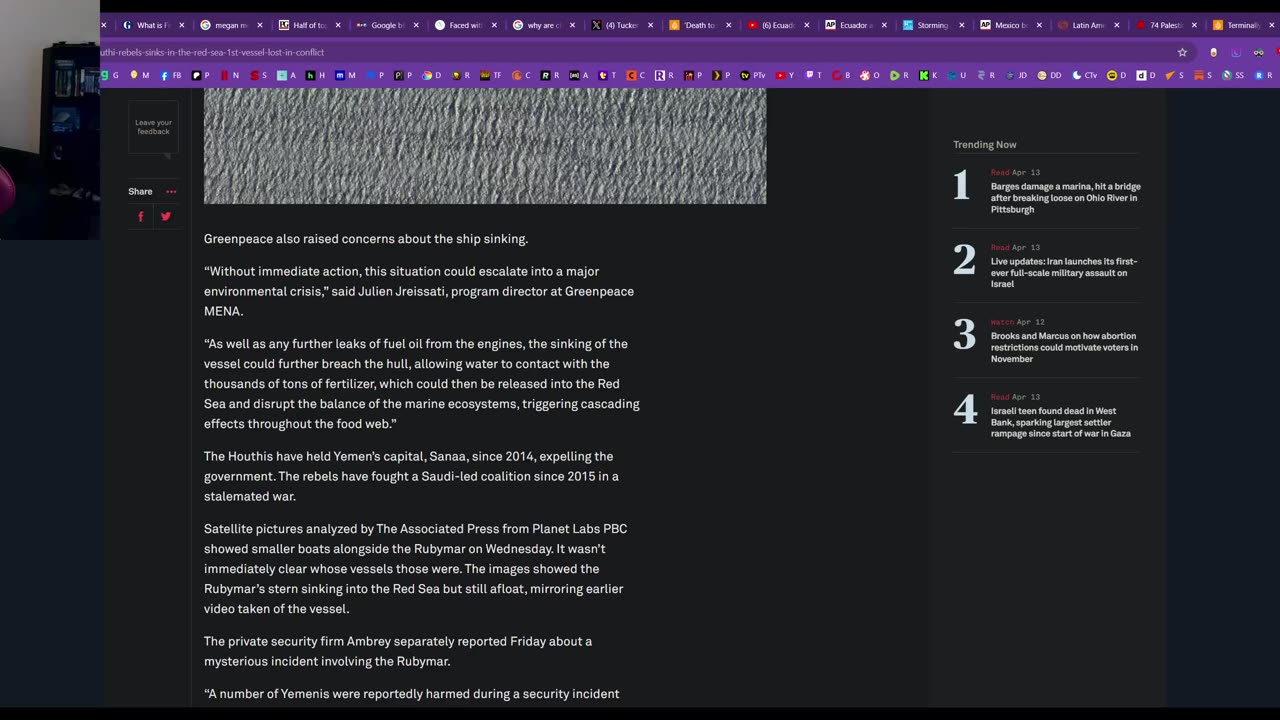Click paragraph 'Greenpeace also raised concerns'
This screenshot has width=1280, height=720.
(366, 239)
